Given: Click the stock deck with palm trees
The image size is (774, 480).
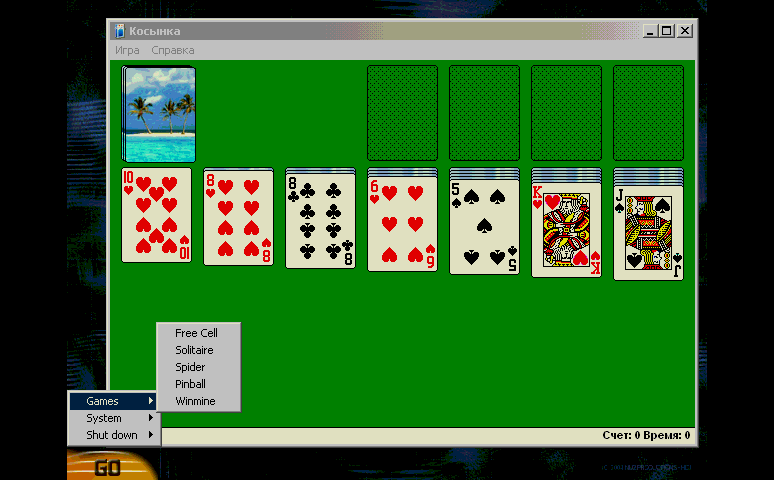Looking at the screenshot, I should [159, 113].
